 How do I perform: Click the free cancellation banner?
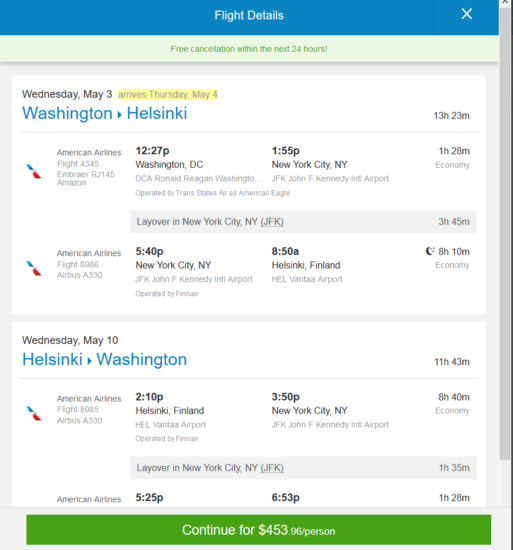249,49
